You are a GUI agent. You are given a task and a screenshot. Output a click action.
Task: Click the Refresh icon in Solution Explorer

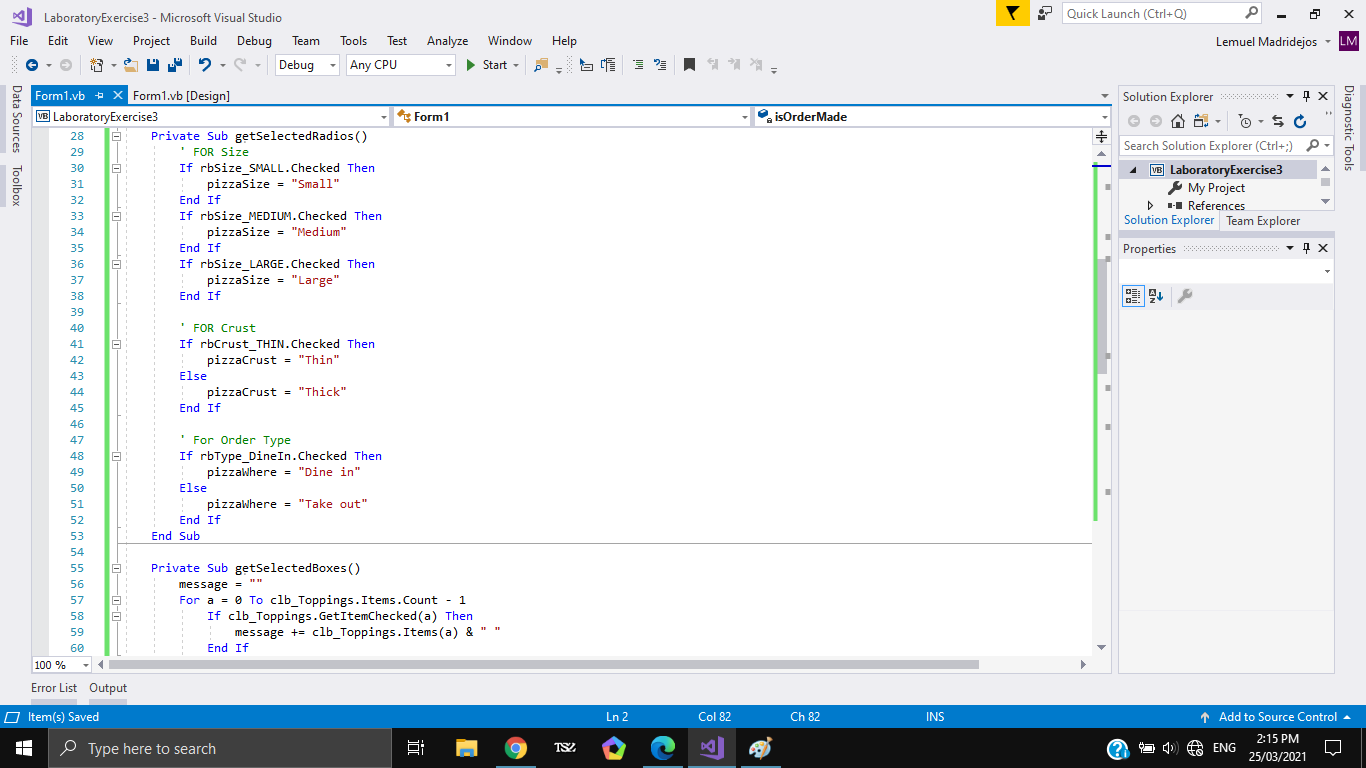click(x=1300, y=121)
